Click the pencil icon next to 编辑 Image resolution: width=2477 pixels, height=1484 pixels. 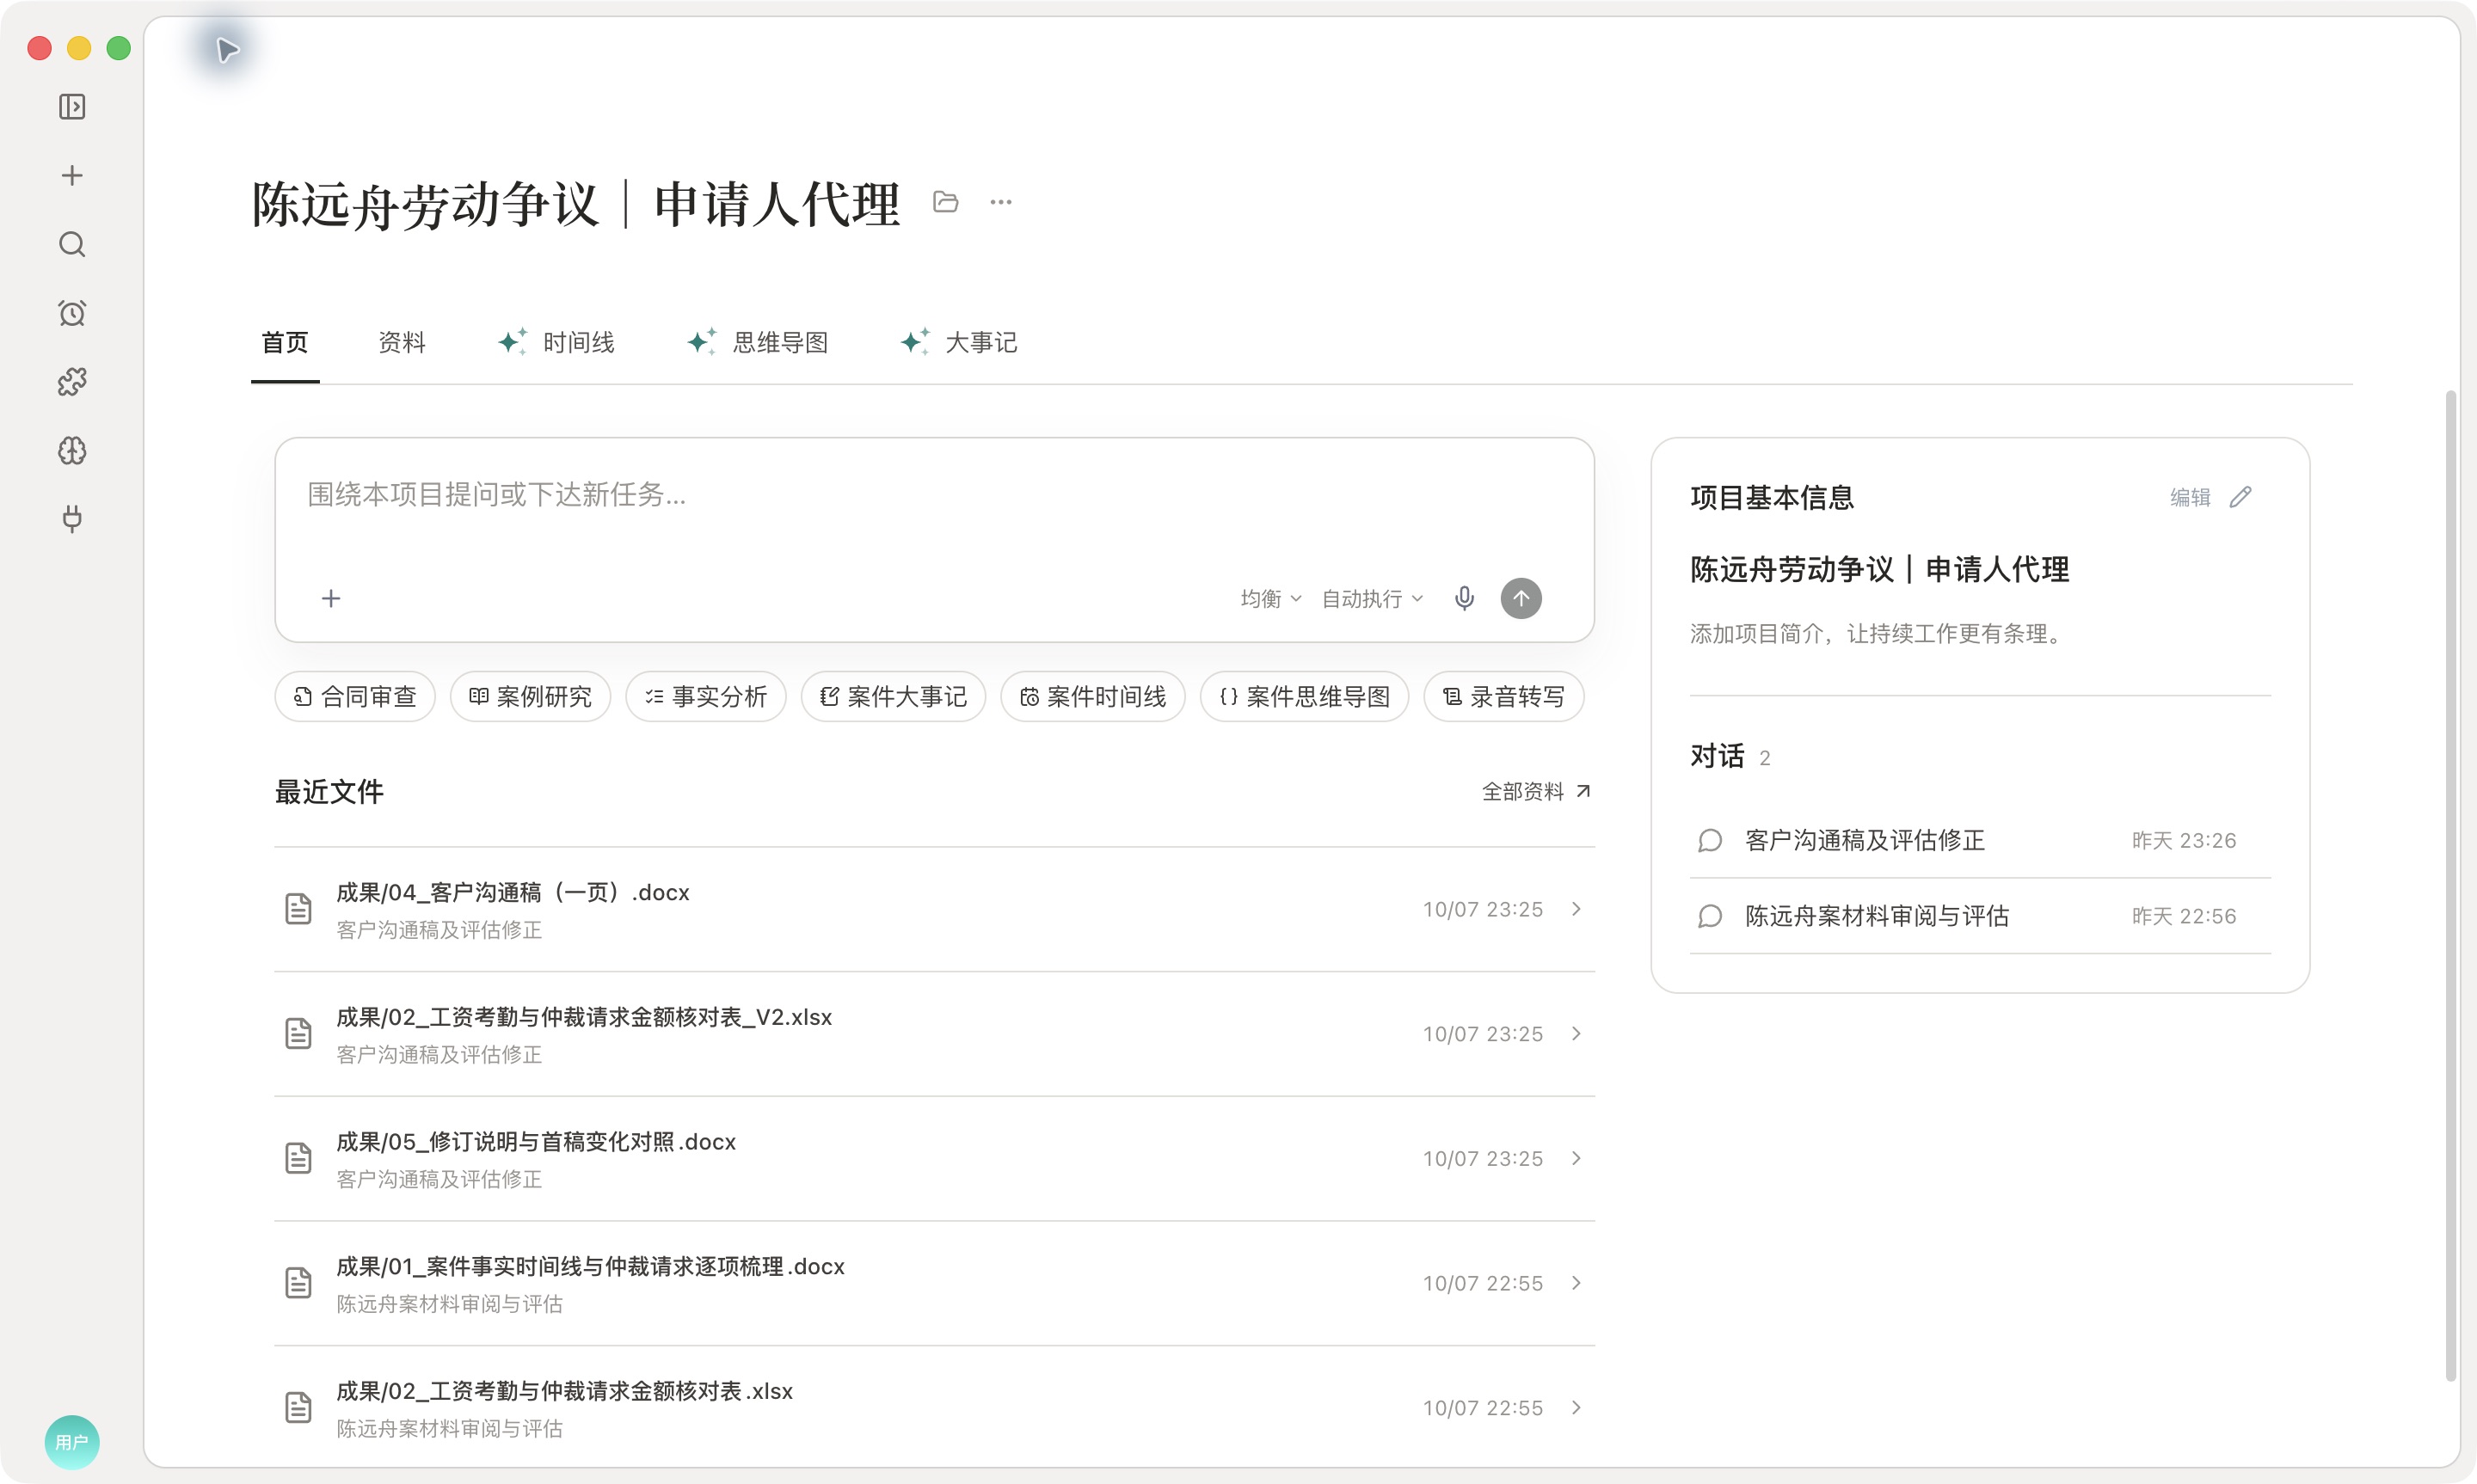[2241, 497]
